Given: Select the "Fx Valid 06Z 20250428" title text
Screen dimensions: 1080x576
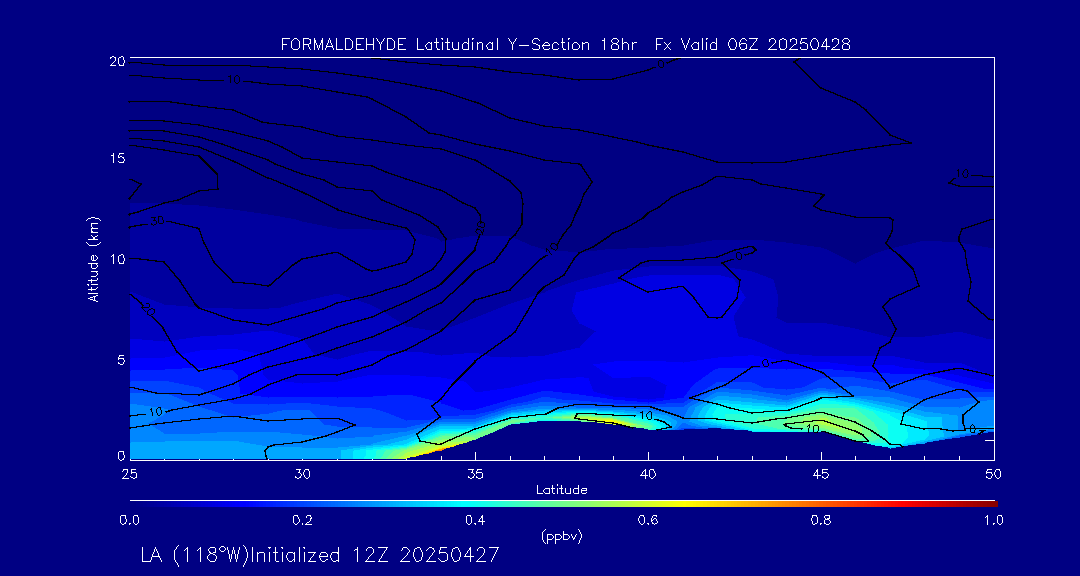Looking at the screenshot, I should (752, 45).
